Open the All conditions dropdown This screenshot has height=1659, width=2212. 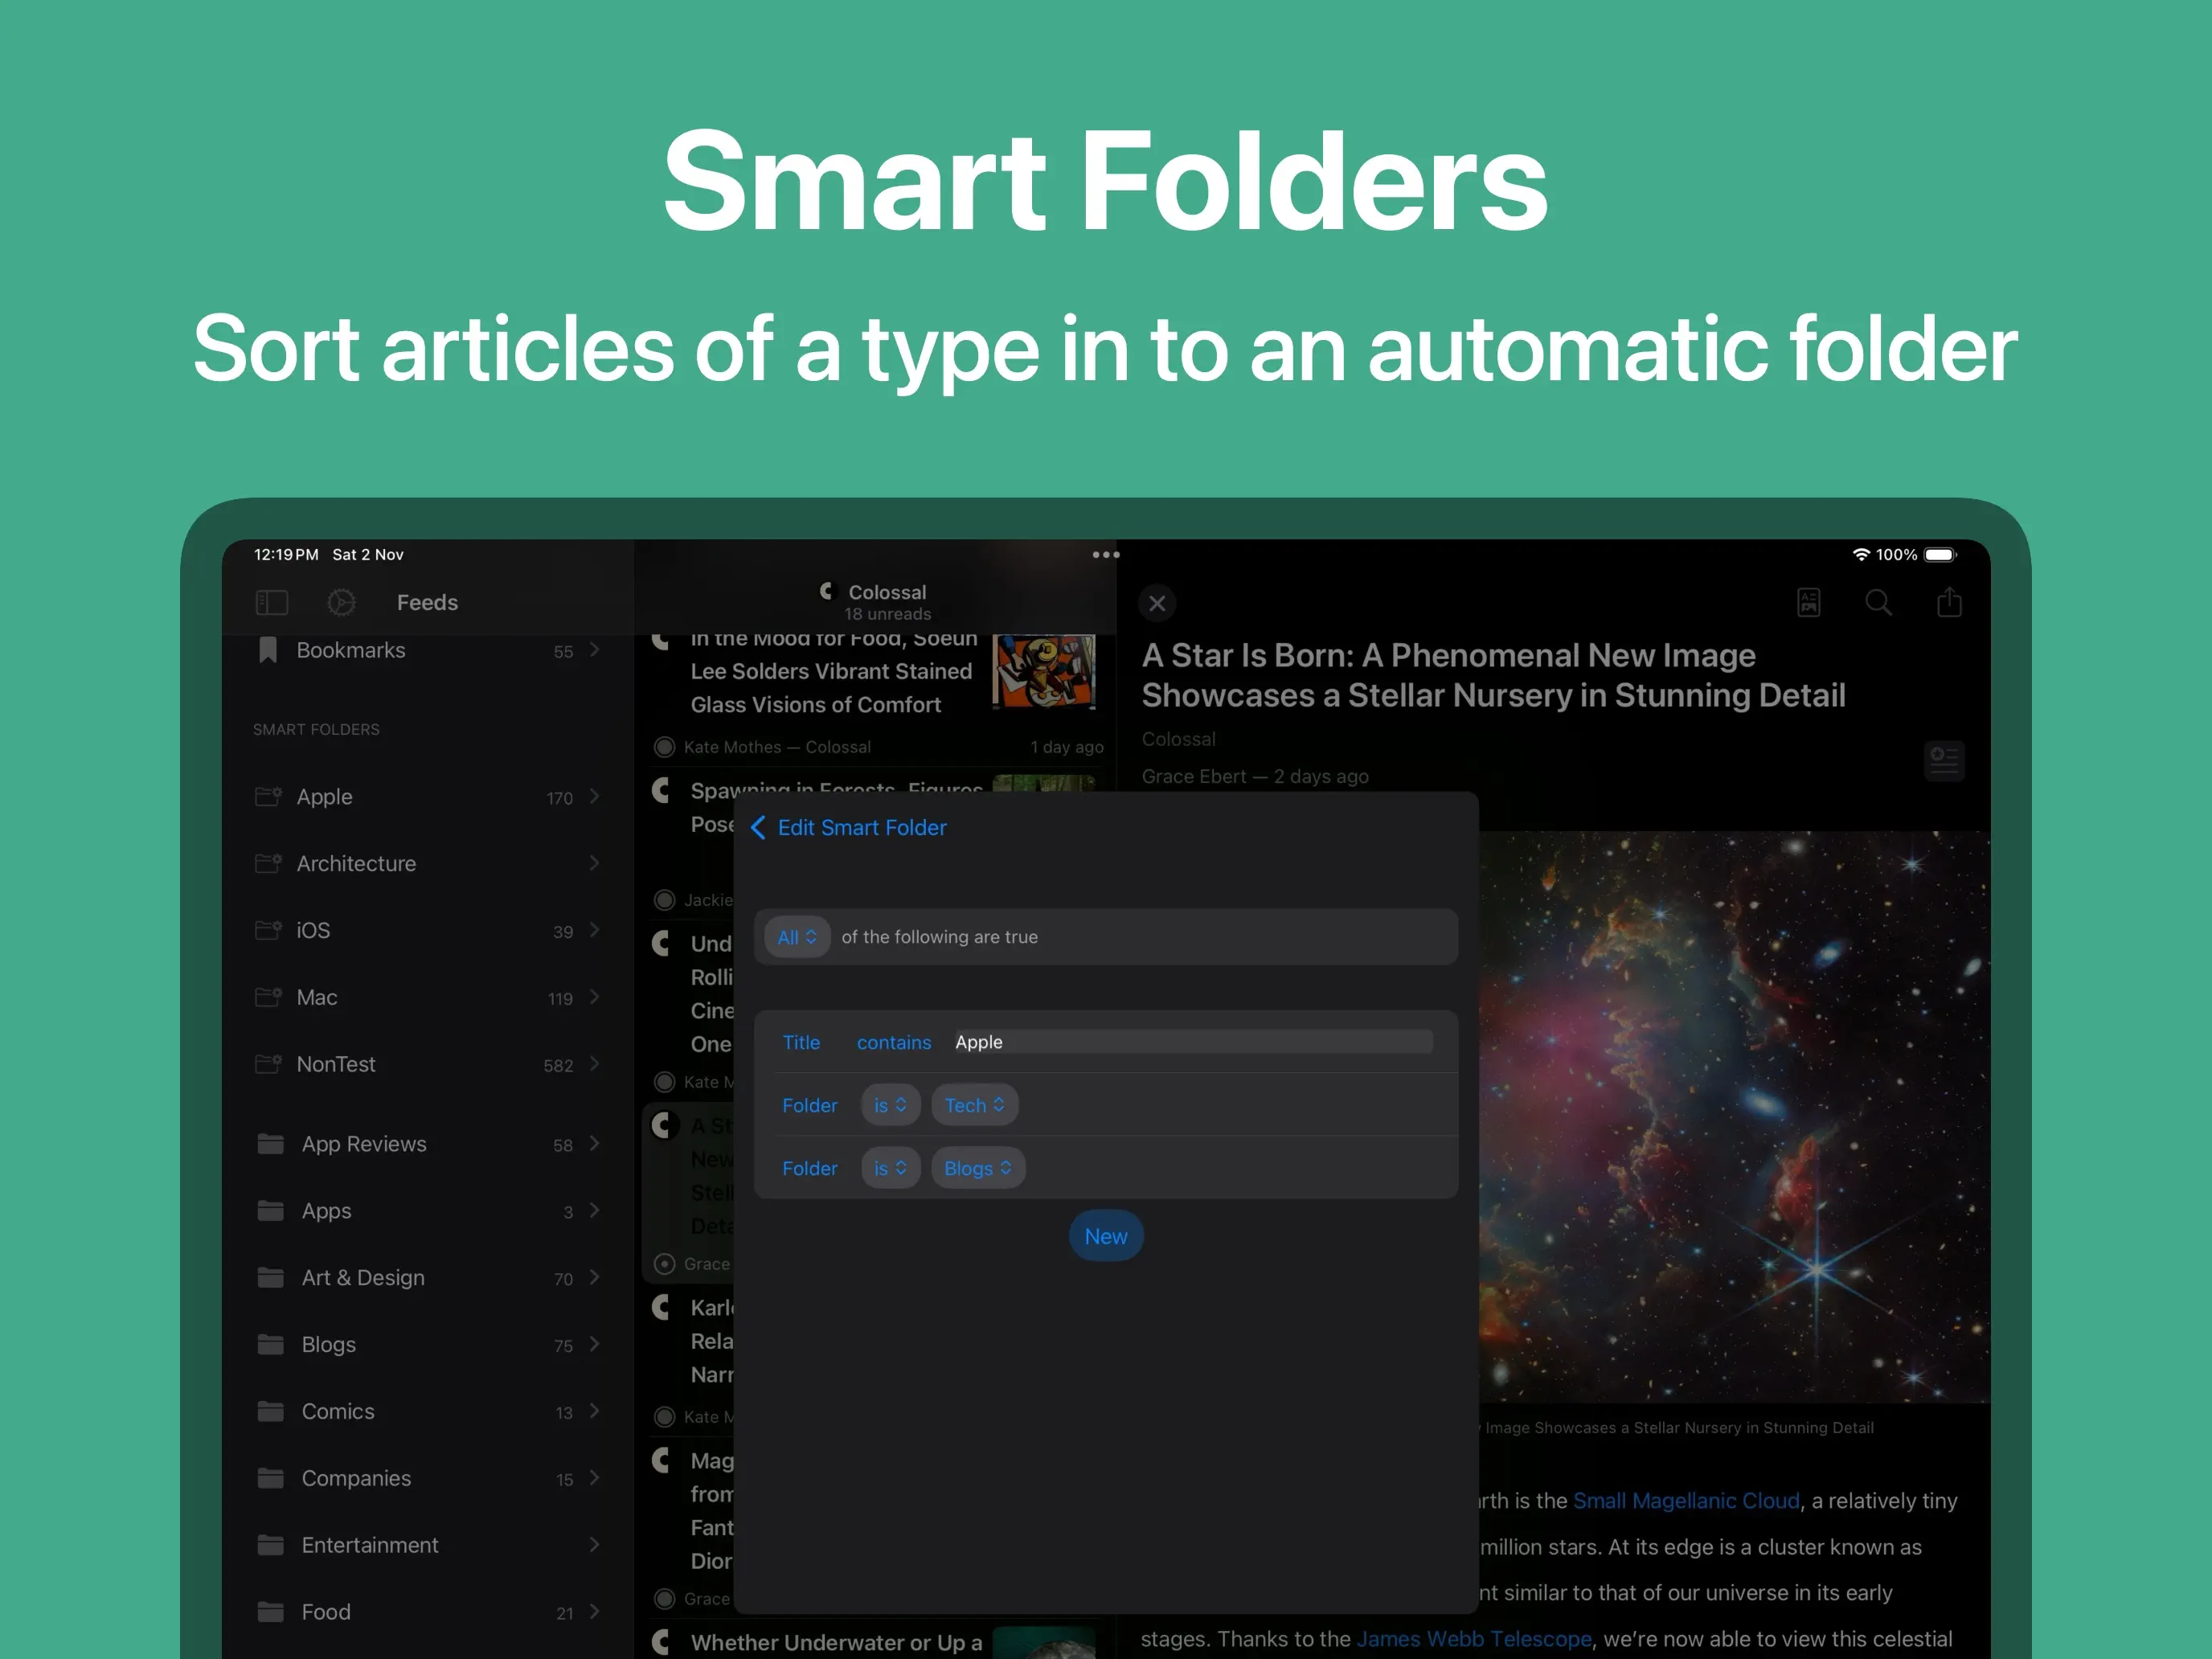pyautogui.click(x=797, y=937)
